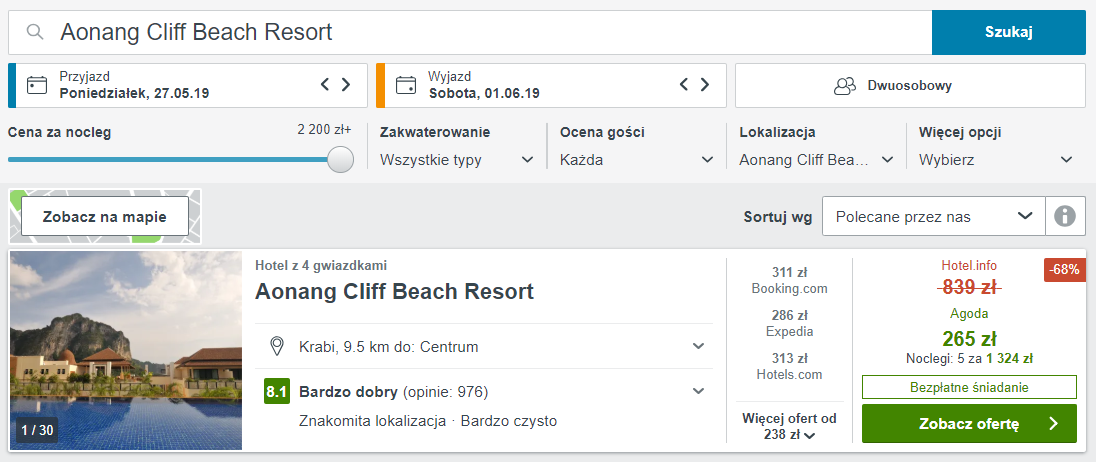Click the price per night slider handle

pos(340,159)
